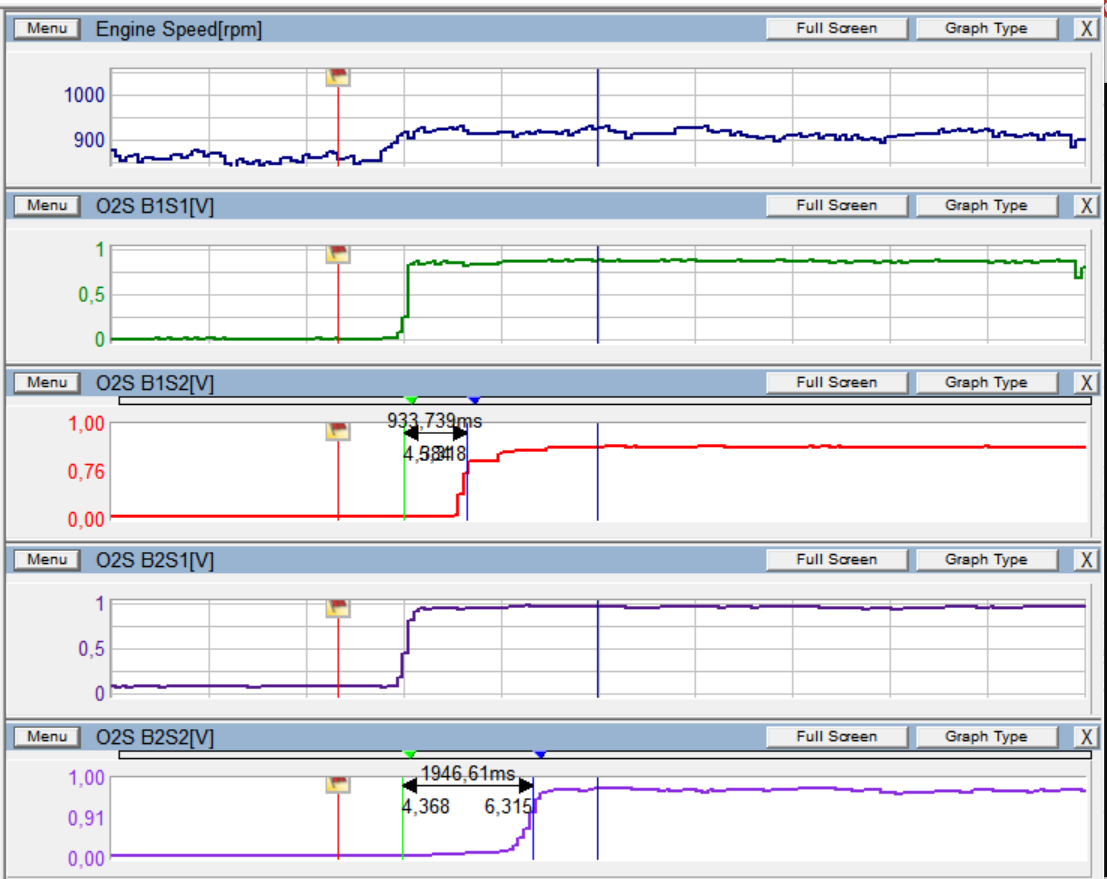Click the flag marker icon in Engine Speed graph
Image resolution: width=1107 pixels, height=879 pixels.
pos(339,78)
